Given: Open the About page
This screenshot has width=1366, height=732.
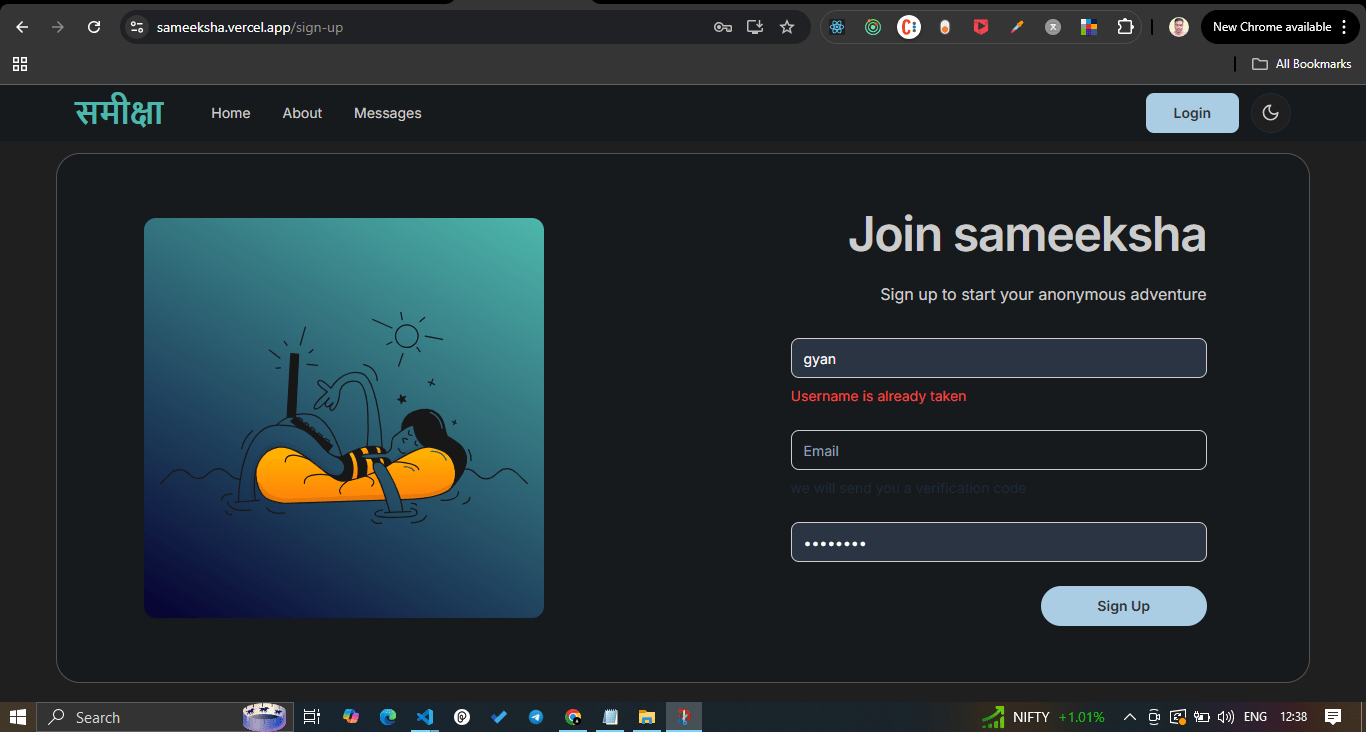Looking at the screenshot, I should point(302,113).
